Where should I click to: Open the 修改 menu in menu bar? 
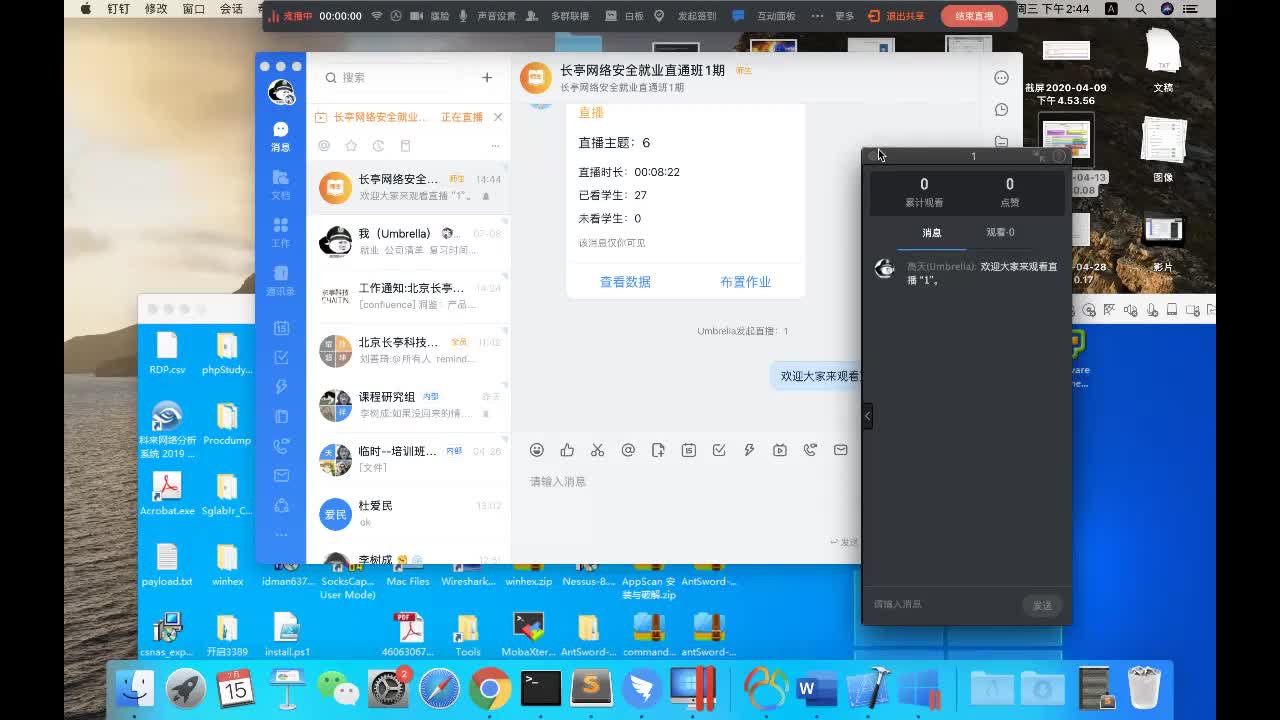click(156, 8)
